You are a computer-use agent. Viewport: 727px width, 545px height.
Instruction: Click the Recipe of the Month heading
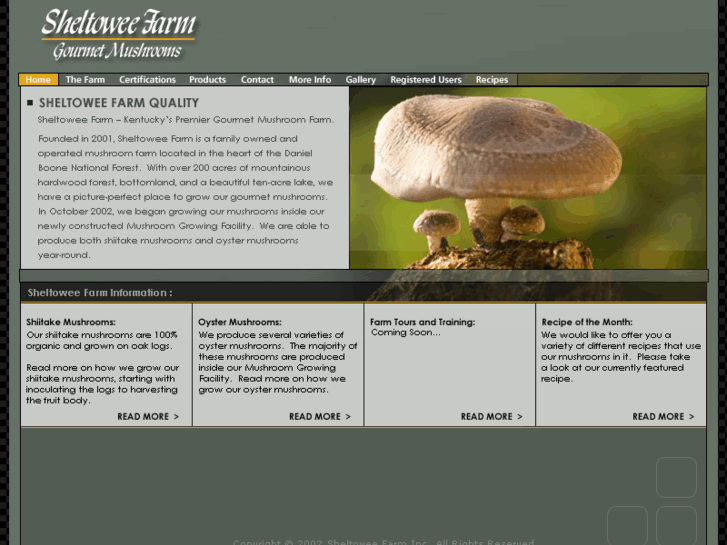pyautogui.click(x=587, y=322)
